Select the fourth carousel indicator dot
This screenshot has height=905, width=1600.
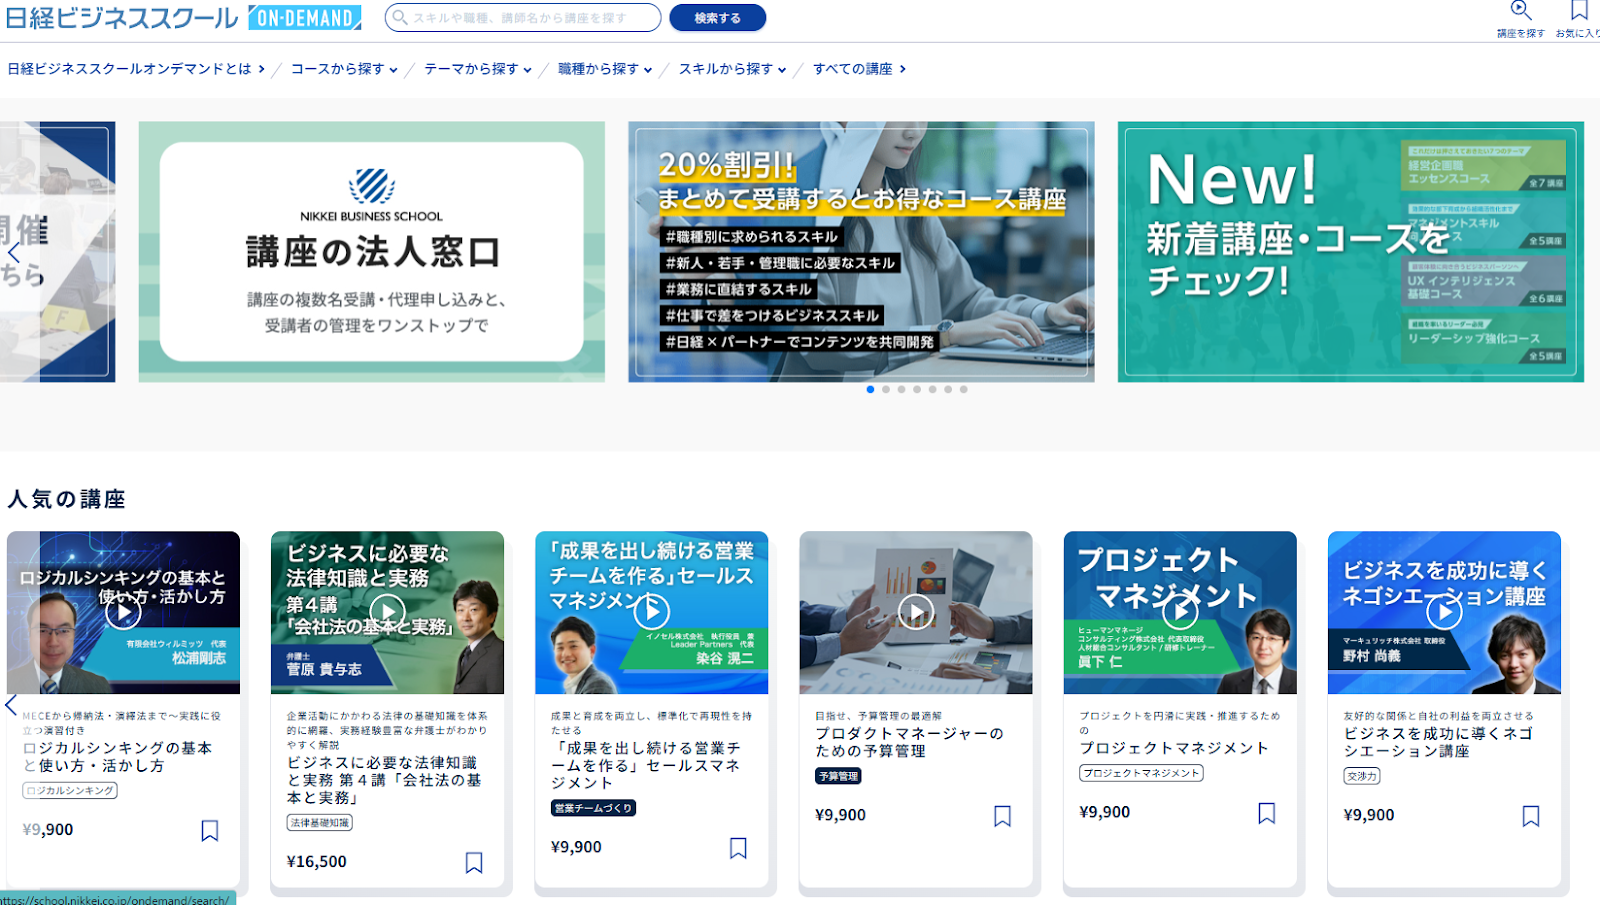point(918,390)
